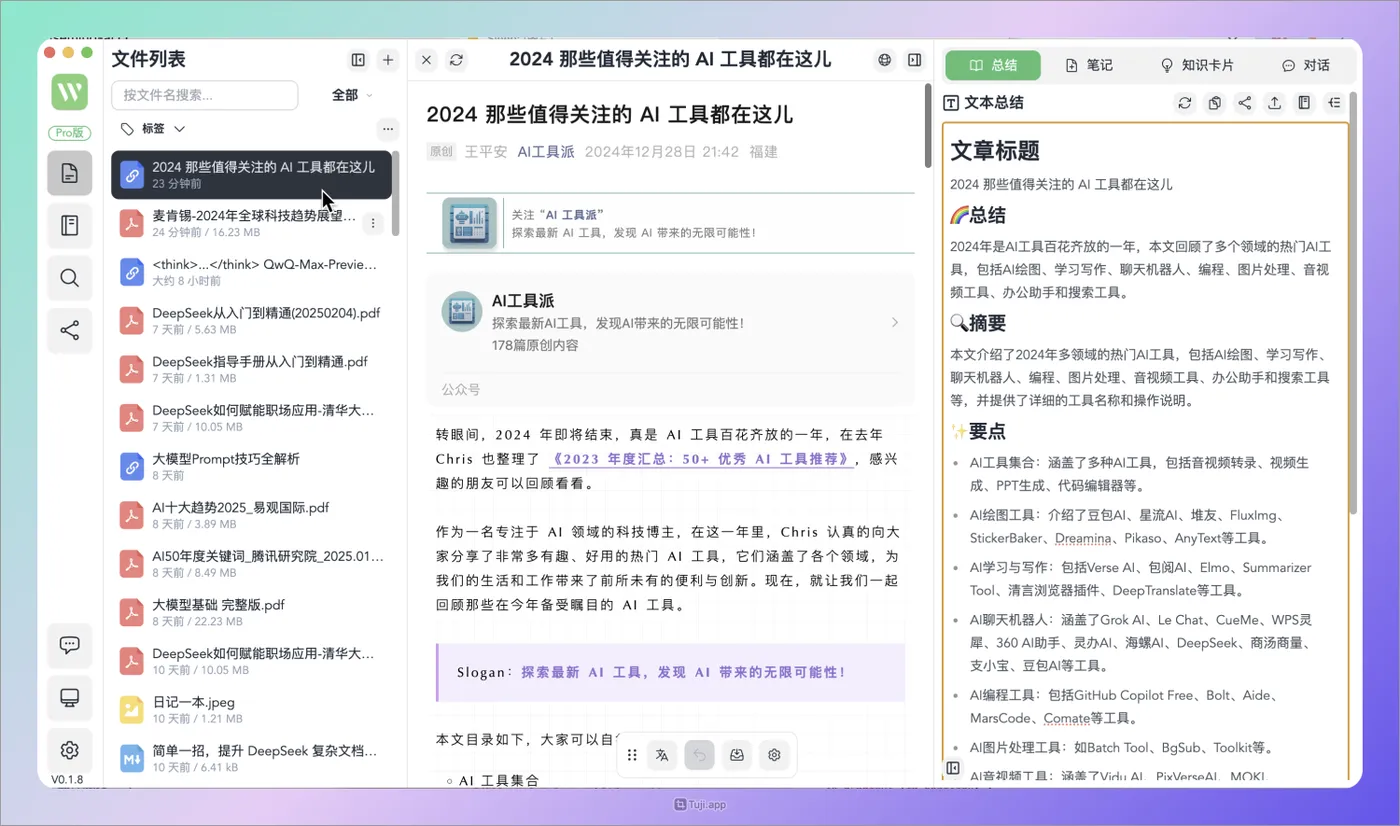Open AI50年度关键词_腾讯研究院 file

tap(251, 564)
